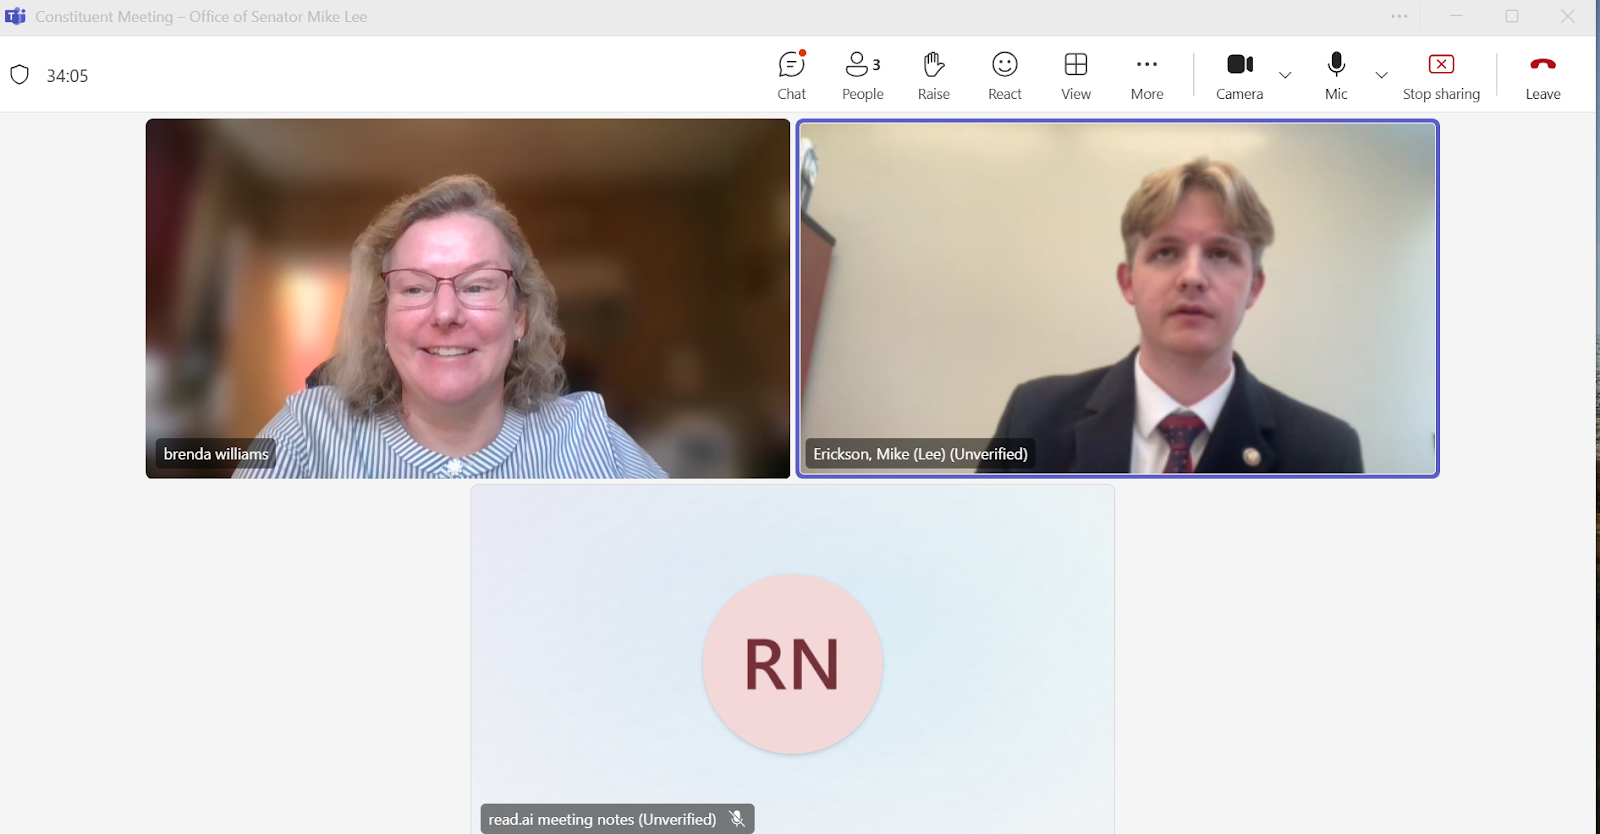Expand the Camera options chevron

[x=1285, y=75]
